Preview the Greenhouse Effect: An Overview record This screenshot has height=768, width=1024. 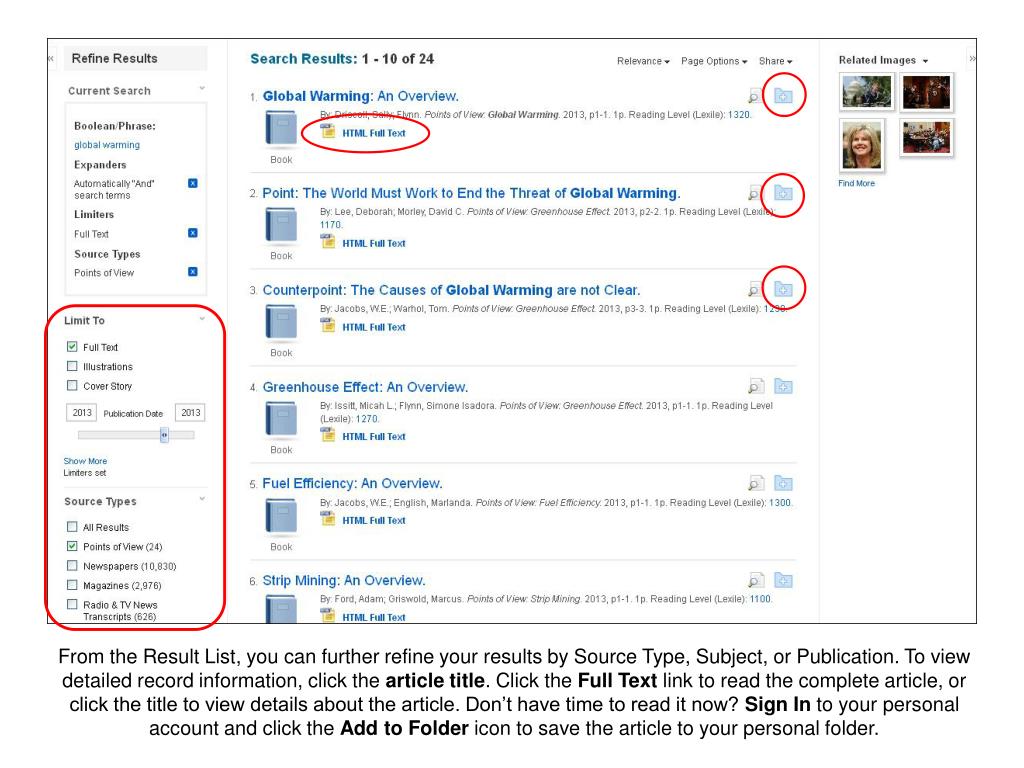click(755, 387)
